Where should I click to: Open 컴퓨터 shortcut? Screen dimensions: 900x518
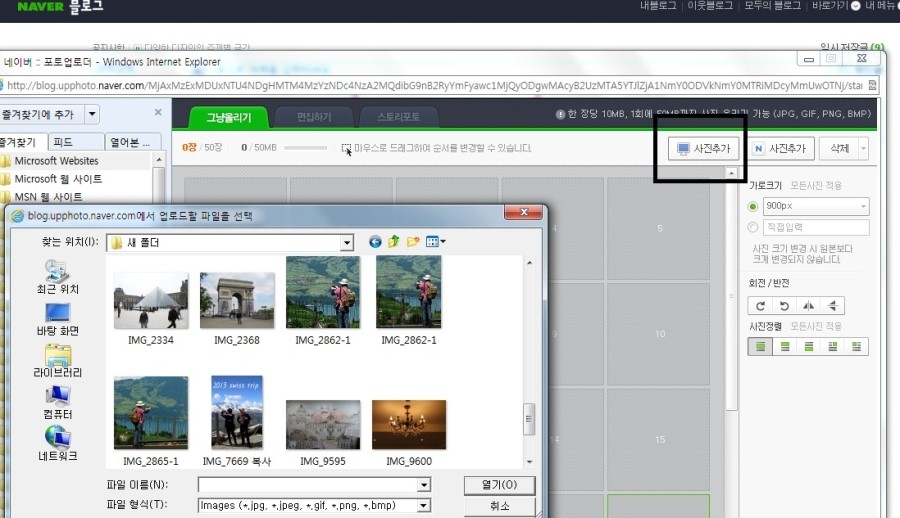click(57, 403)
